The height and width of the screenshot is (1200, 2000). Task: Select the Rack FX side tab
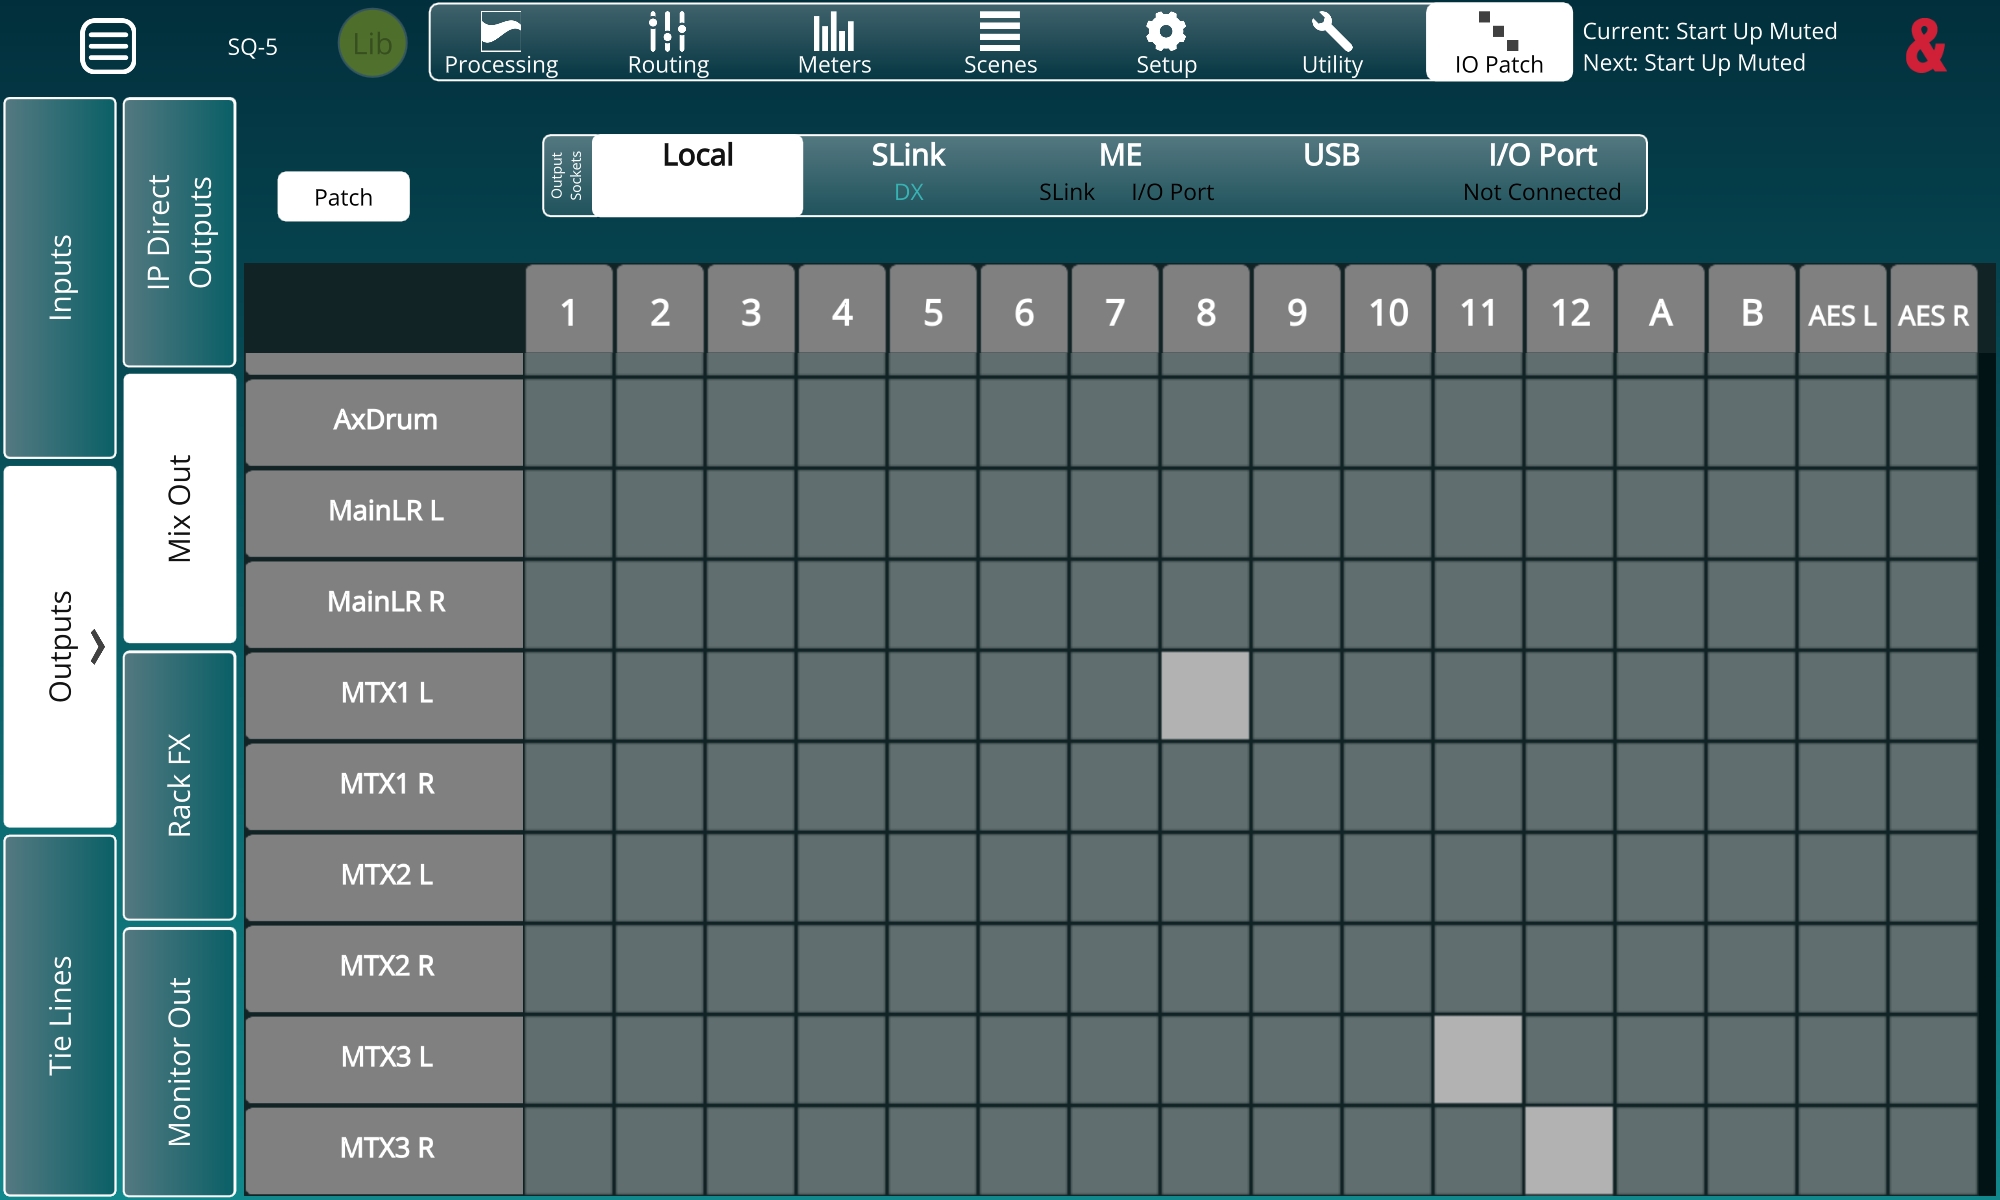click(179, 785)
